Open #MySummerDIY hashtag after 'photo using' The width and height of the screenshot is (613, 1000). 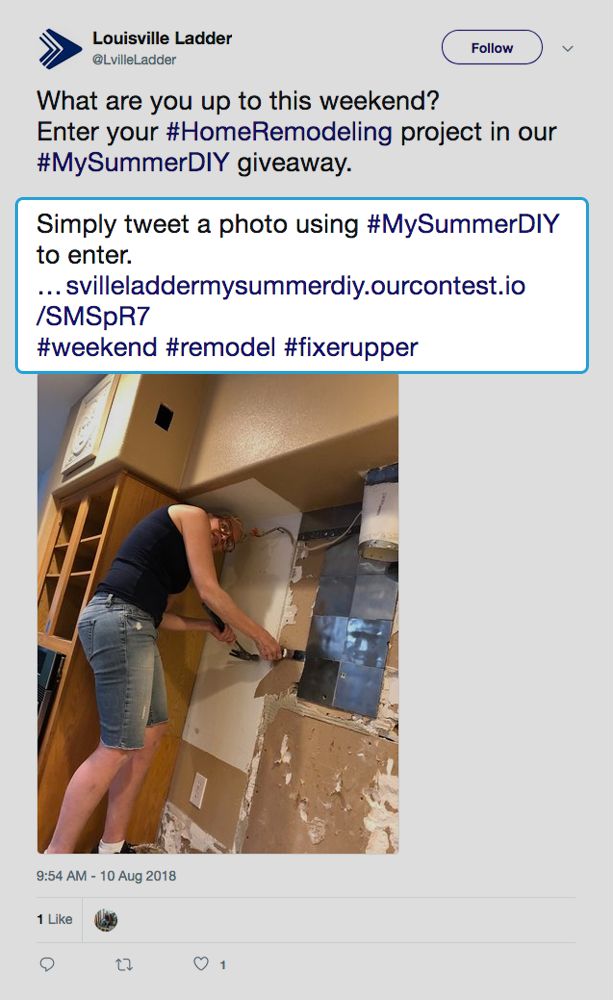coord(463,224)
